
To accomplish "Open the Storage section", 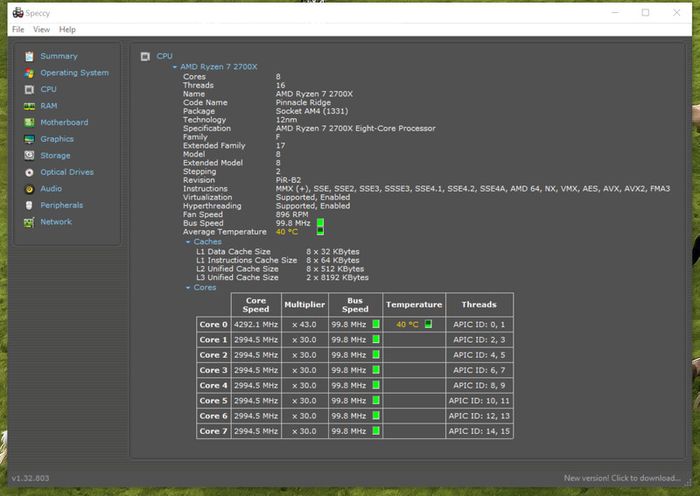I will [x=55, y=155].
